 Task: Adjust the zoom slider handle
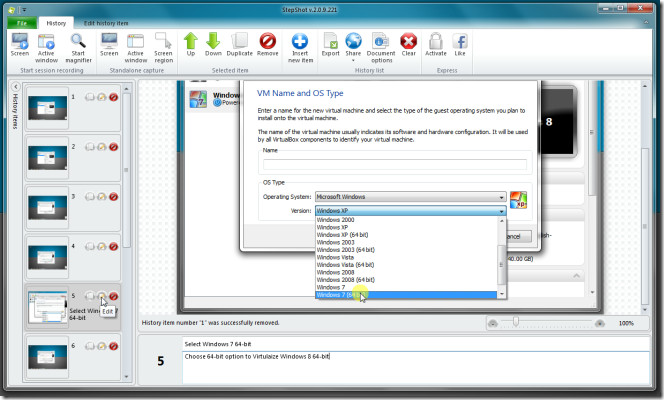pyautogui.click(x=515, y=322)
